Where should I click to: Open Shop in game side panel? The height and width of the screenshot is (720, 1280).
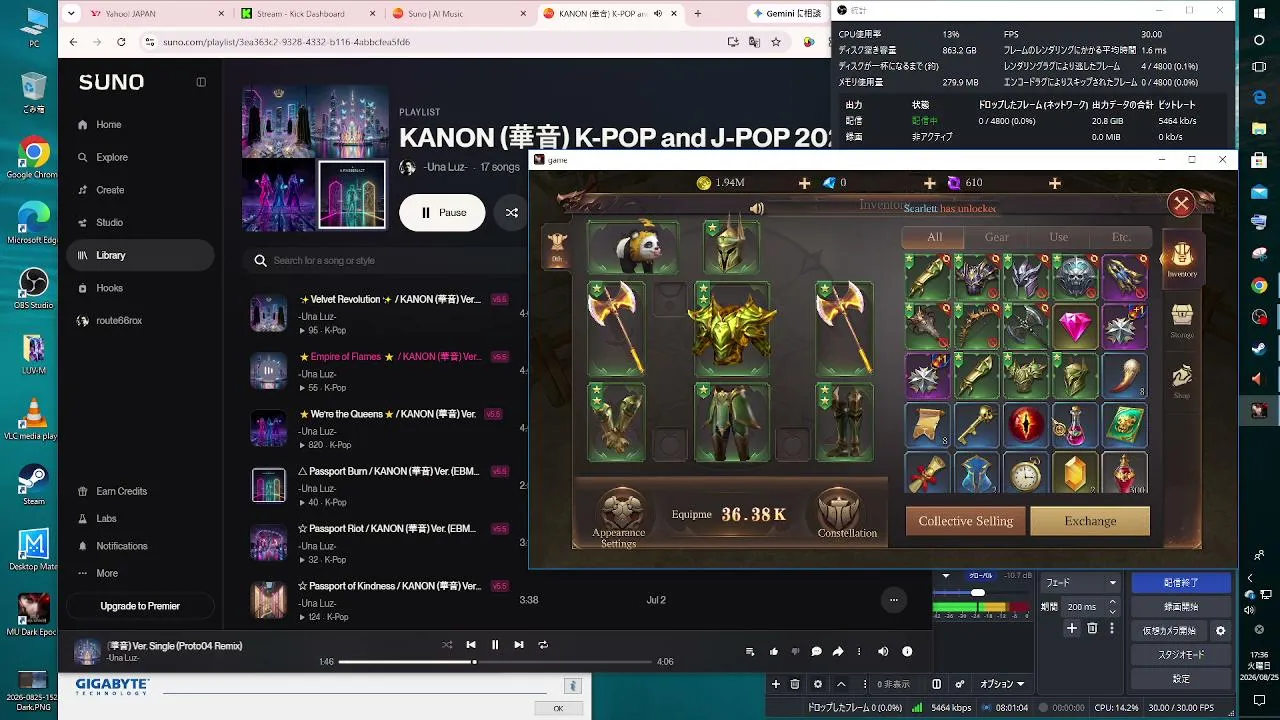[x=1182, y=381]
